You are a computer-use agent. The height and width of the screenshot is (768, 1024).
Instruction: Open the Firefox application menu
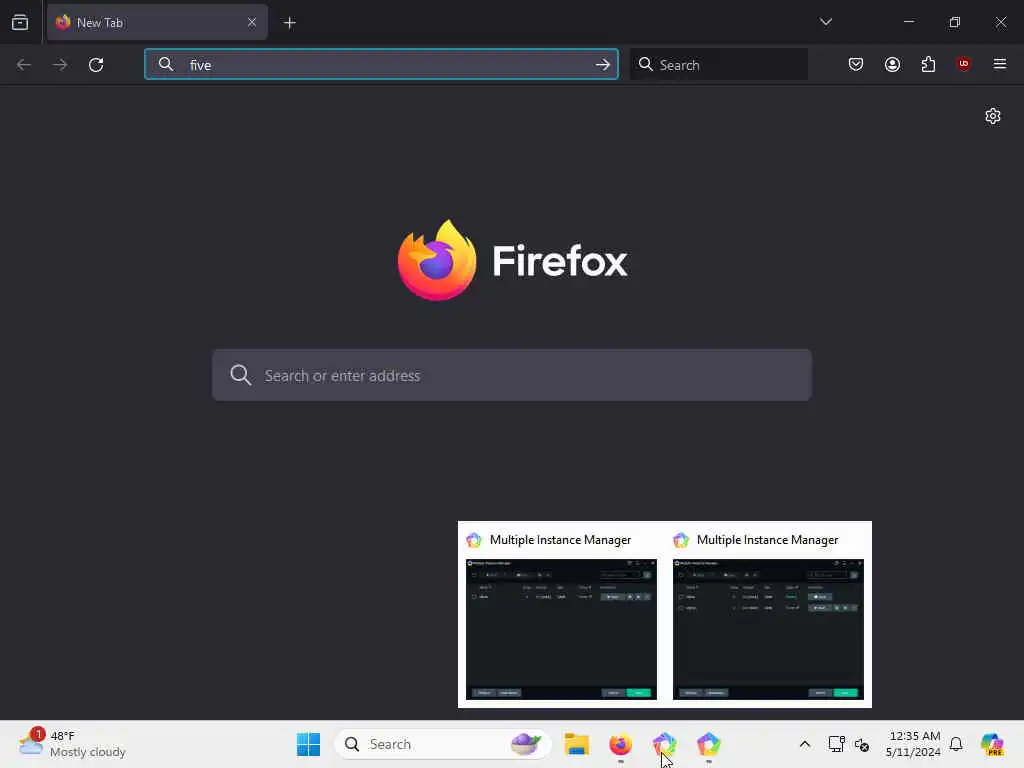coord(999,64)
